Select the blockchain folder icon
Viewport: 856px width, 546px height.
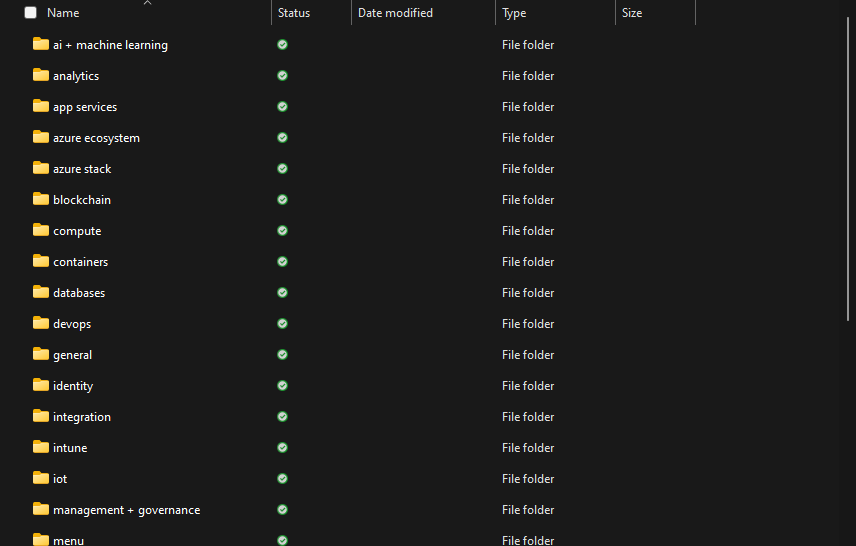(40, 199)
